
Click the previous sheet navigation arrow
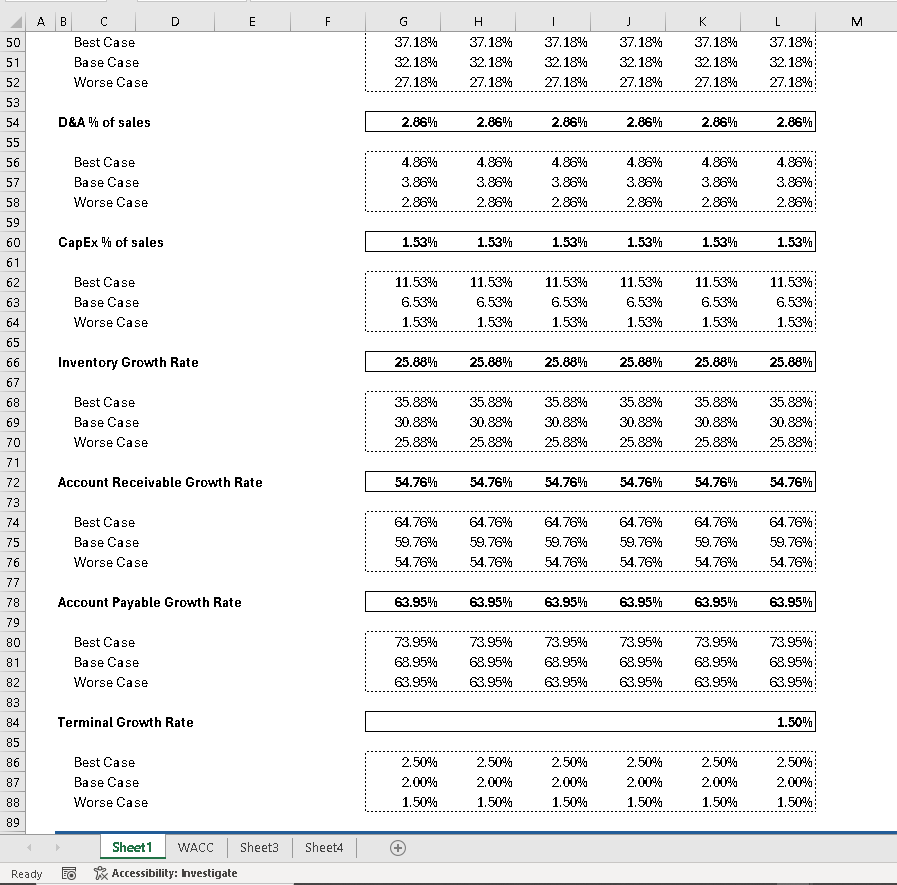pyautogui.click(x=28, y=847)
